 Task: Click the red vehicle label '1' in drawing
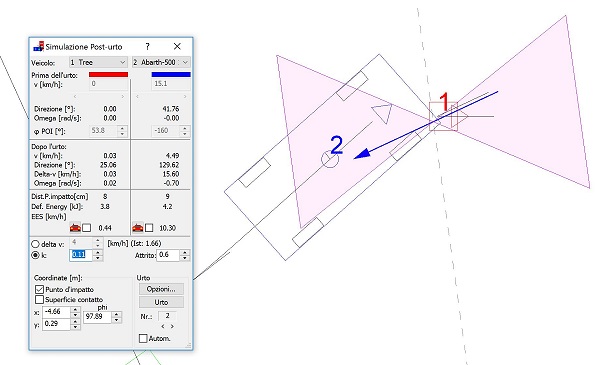click(x=443, y=102)
